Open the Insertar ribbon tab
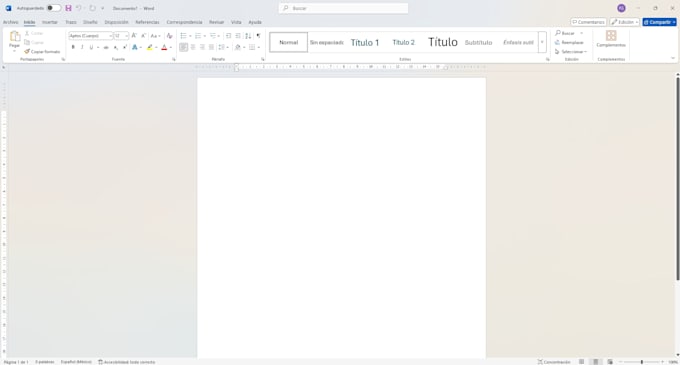680x365 pixels. pyautogui.click(x=50, y=22)
